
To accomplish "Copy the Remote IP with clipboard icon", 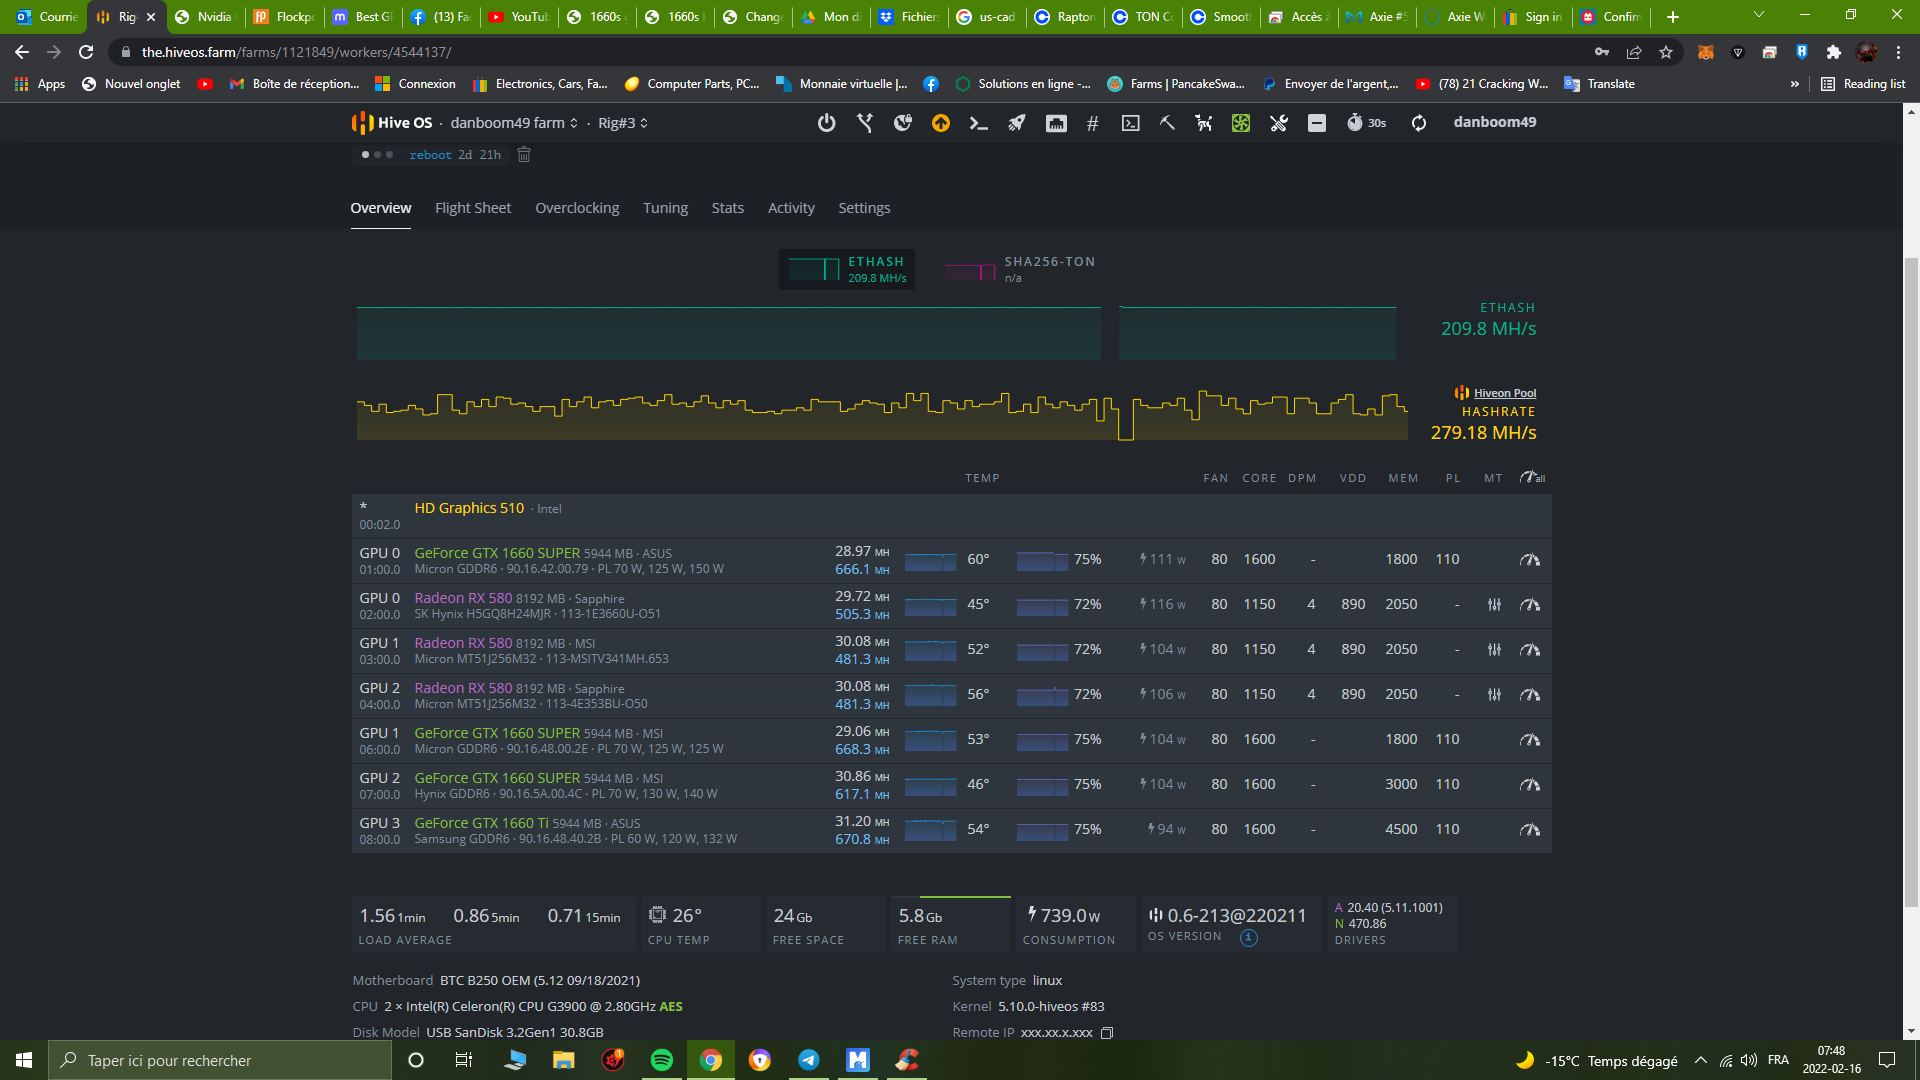I will (1107, 1033).
